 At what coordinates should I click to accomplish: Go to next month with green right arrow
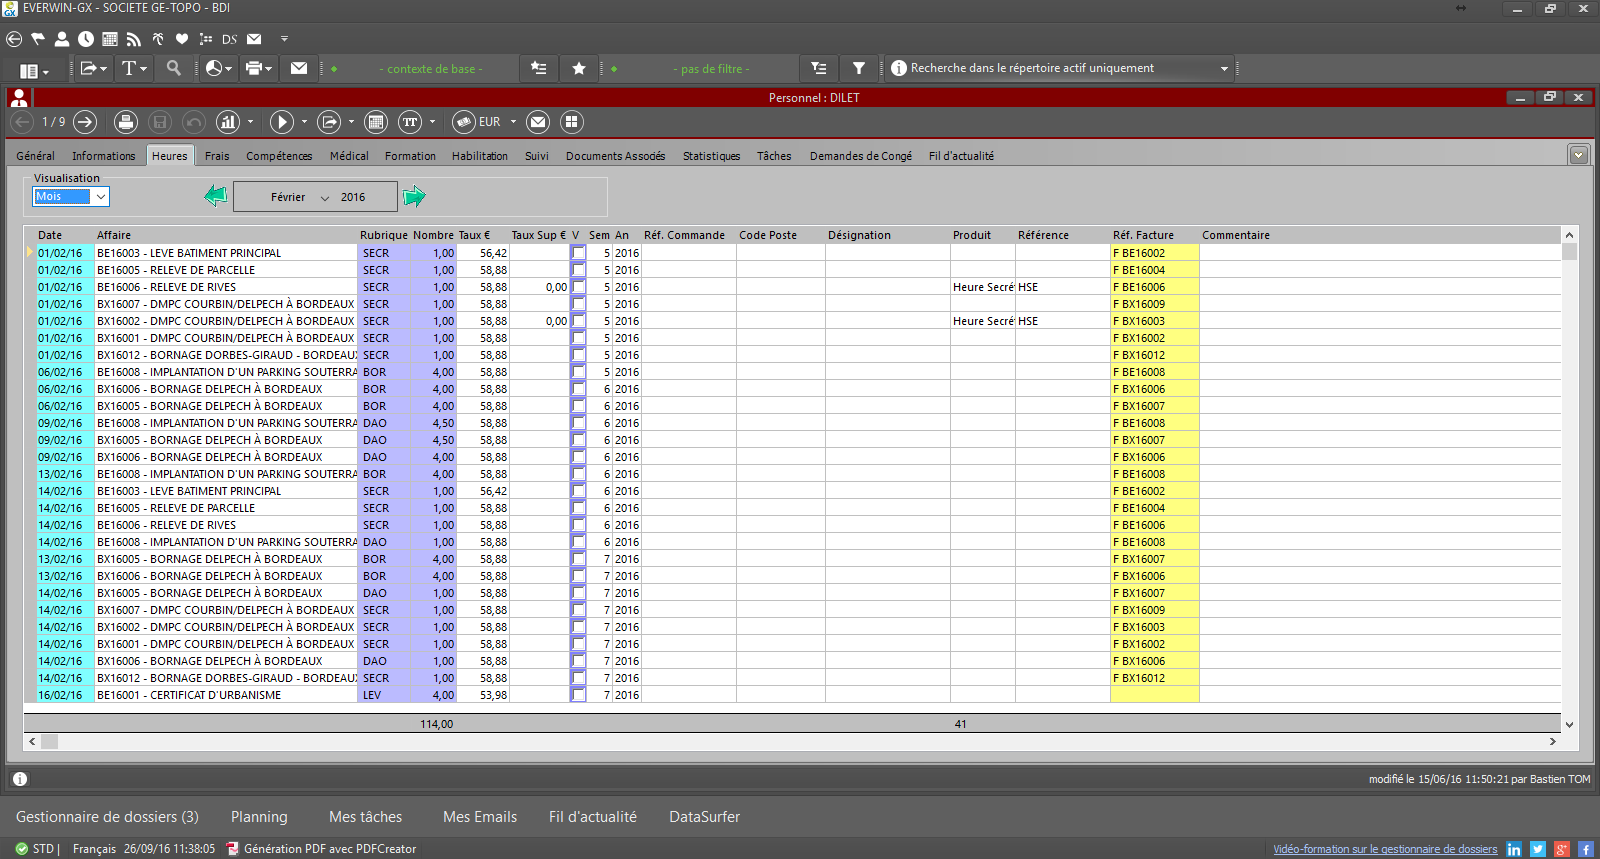click(x=414, y=196)
